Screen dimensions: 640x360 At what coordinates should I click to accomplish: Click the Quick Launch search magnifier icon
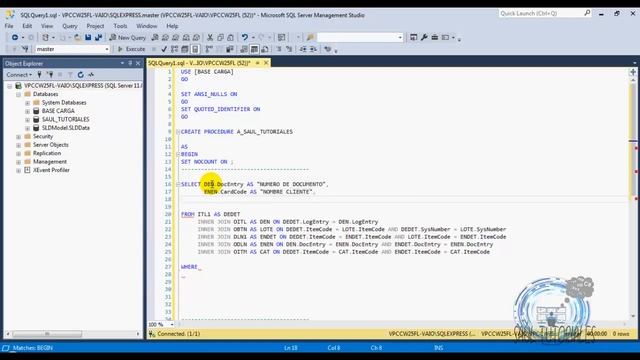coord(587,13)
